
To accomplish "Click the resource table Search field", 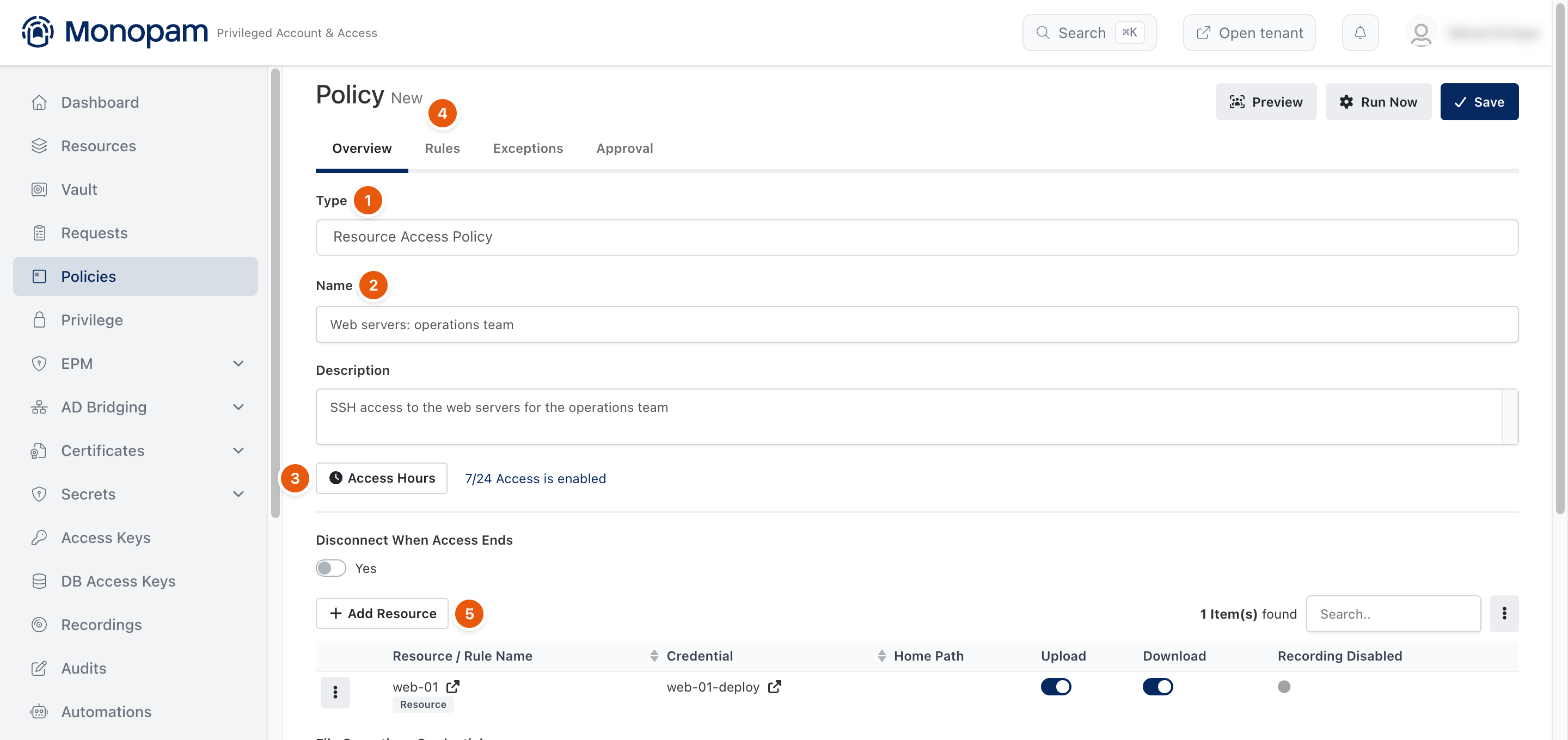I will (1393, 614).
